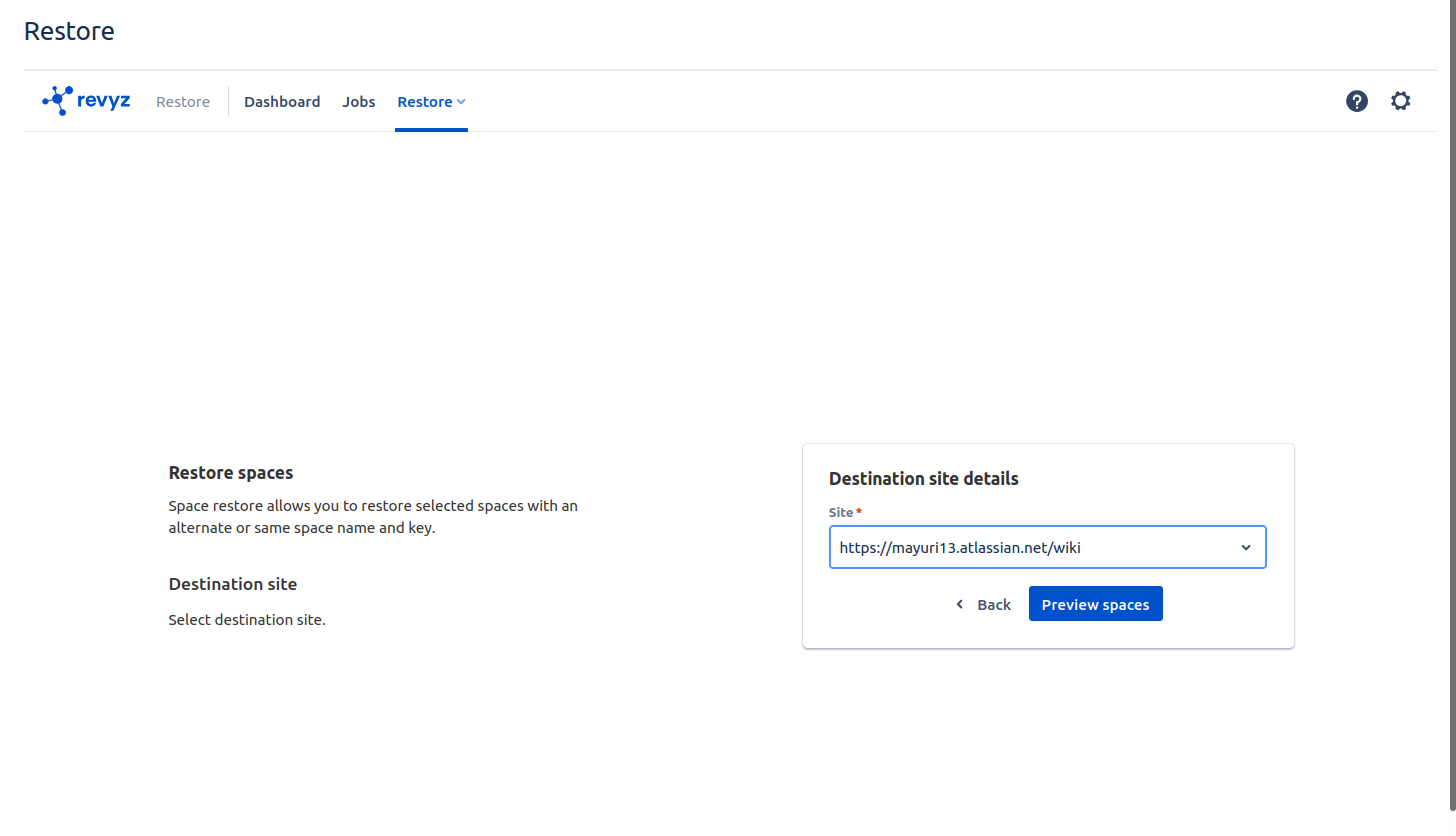
Task: Click the gray Restore app label
Action: pyautogui.click(x=183, y=101)
